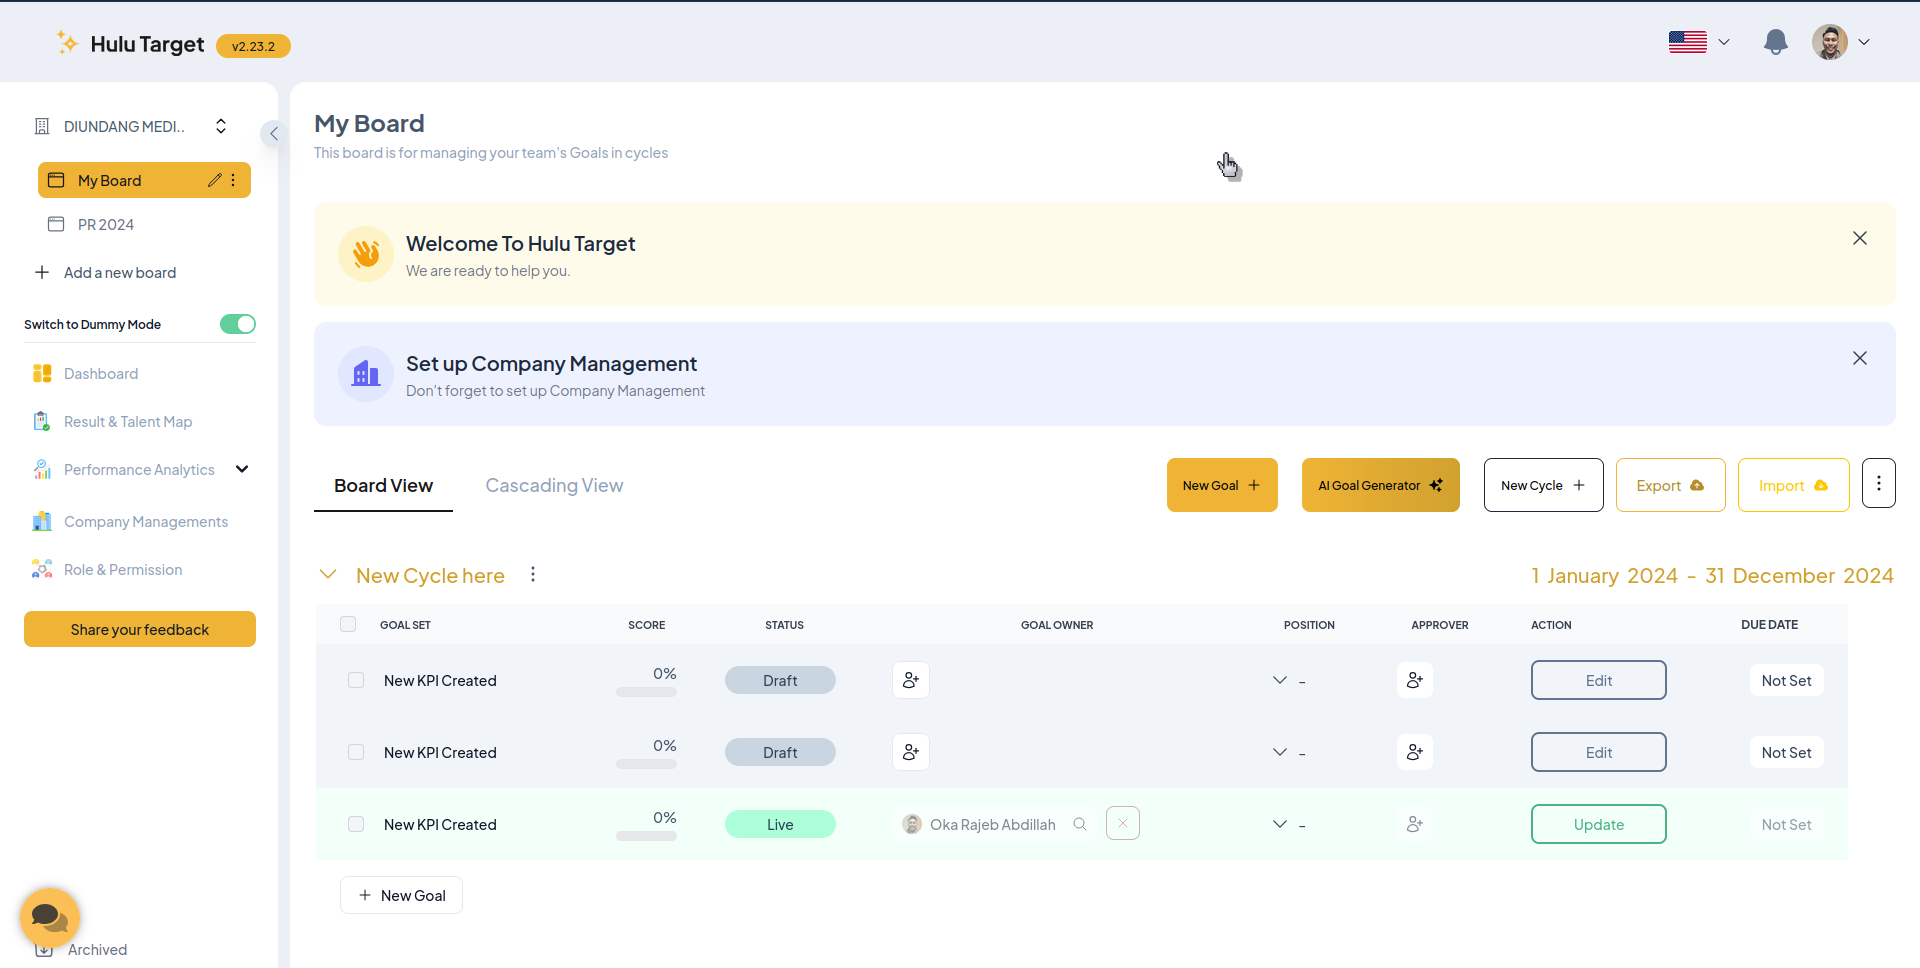Collapse the New Cycle here section
This screenshot has height=968, width=1920.
click(327, 574)
